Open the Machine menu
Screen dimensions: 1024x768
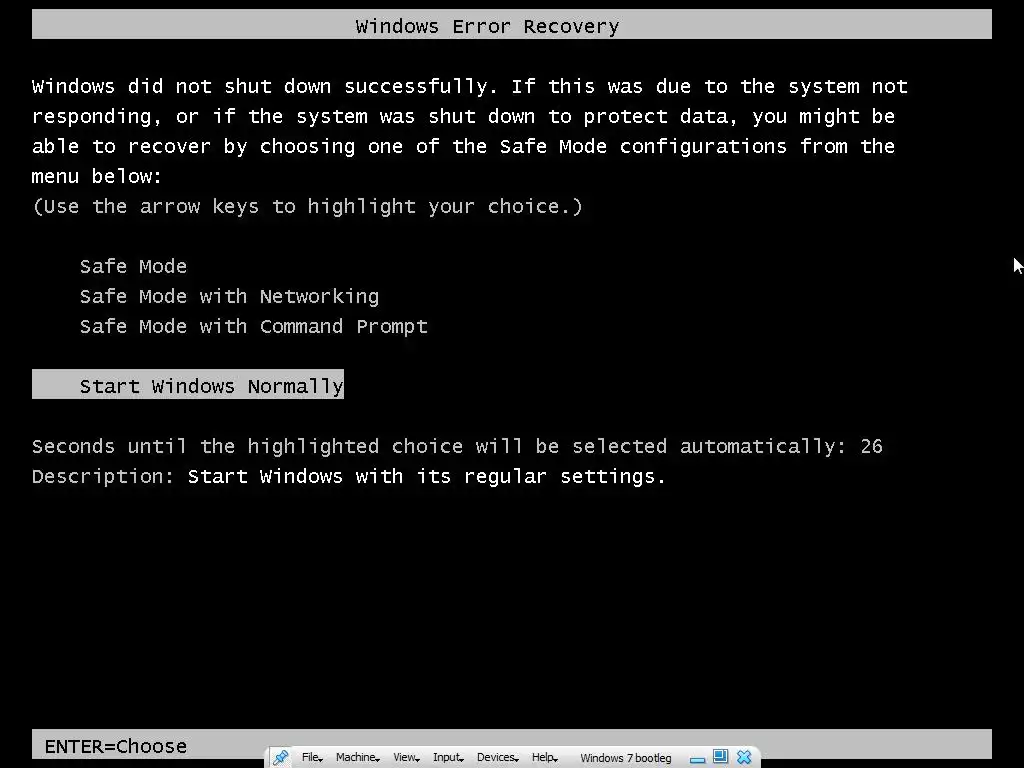[x=357, y=758]
